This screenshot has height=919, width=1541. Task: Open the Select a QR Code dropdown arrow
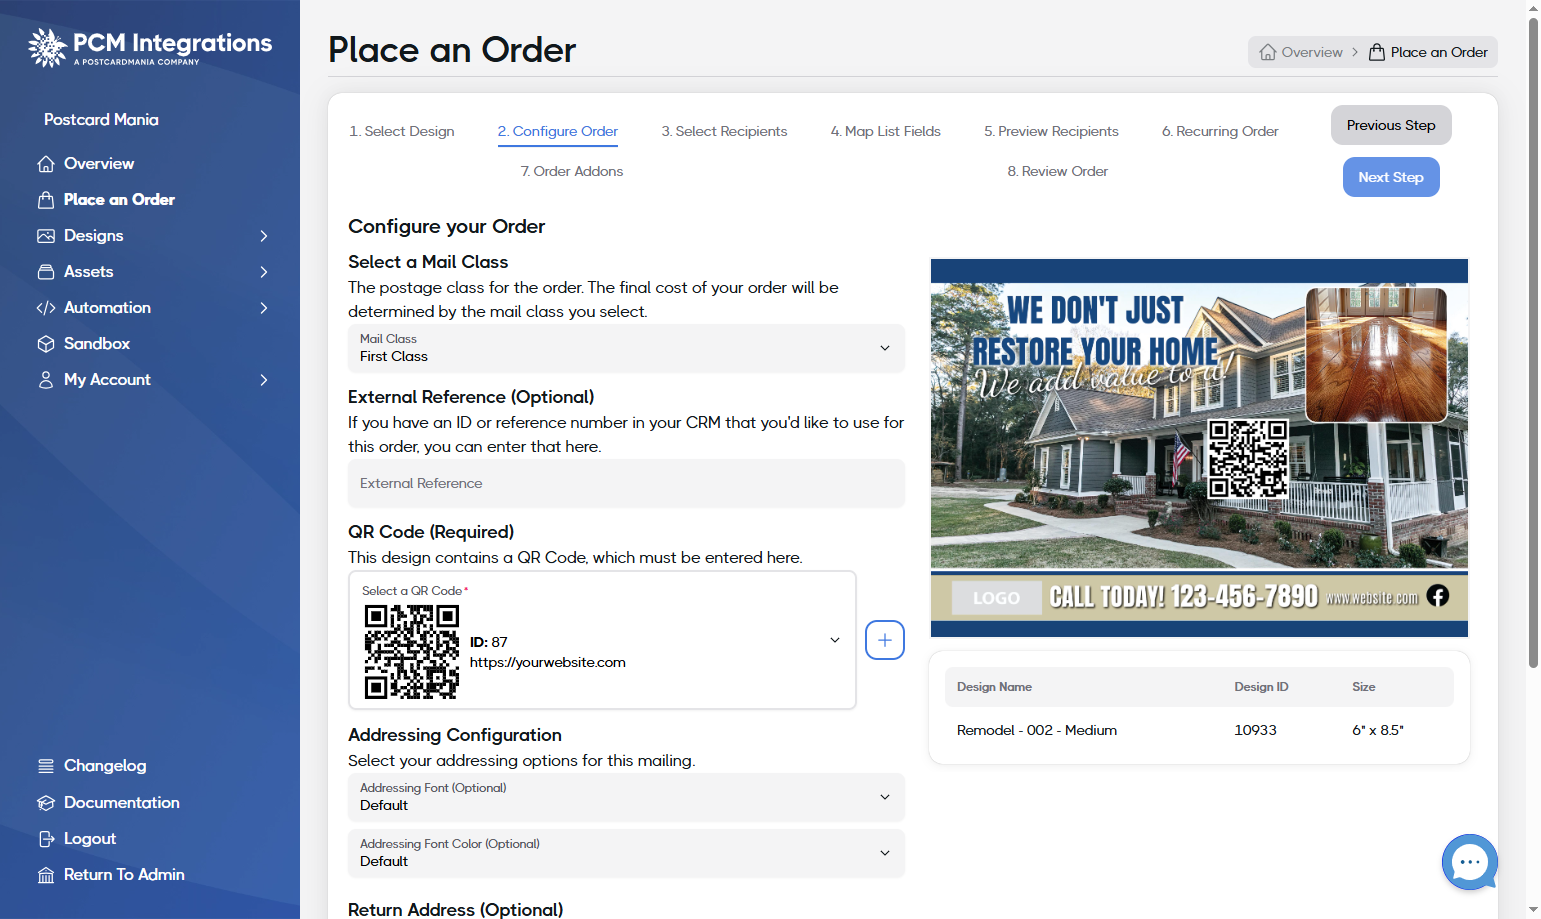tap(835, 640)
